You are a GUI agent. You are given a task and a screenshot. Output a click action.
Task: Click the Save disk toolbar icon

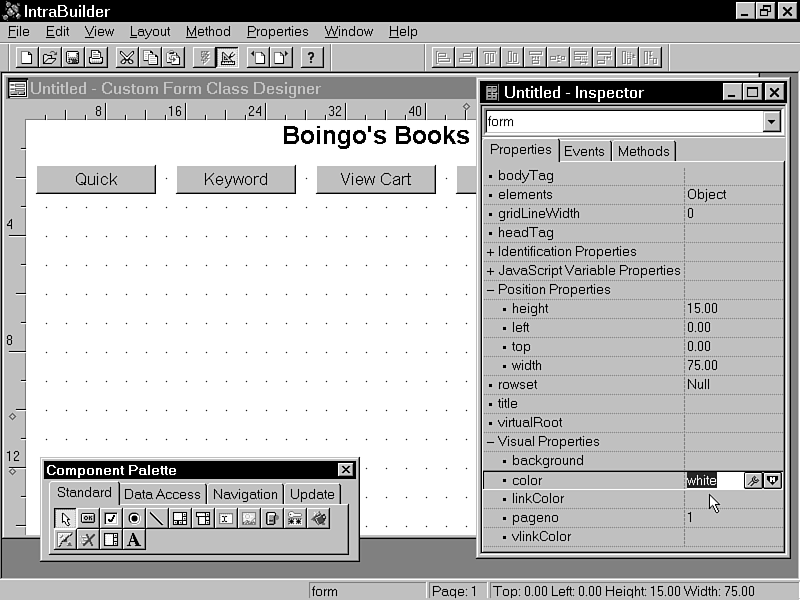(73, 57)
